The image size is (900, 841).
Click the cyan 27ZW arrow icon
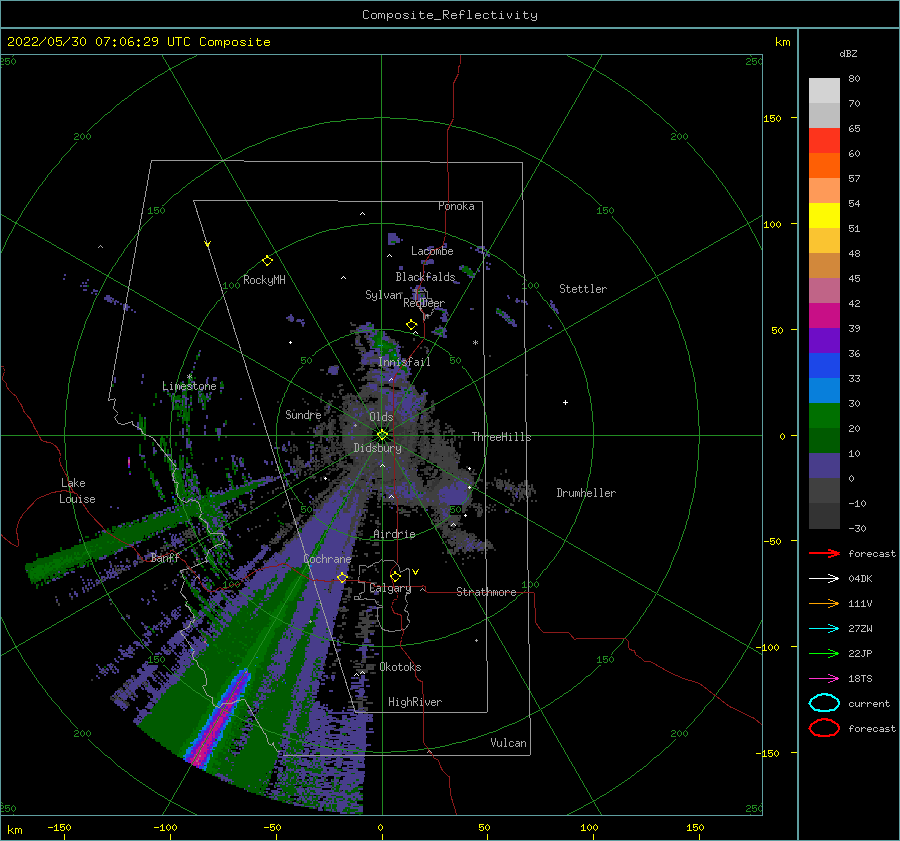824,629
